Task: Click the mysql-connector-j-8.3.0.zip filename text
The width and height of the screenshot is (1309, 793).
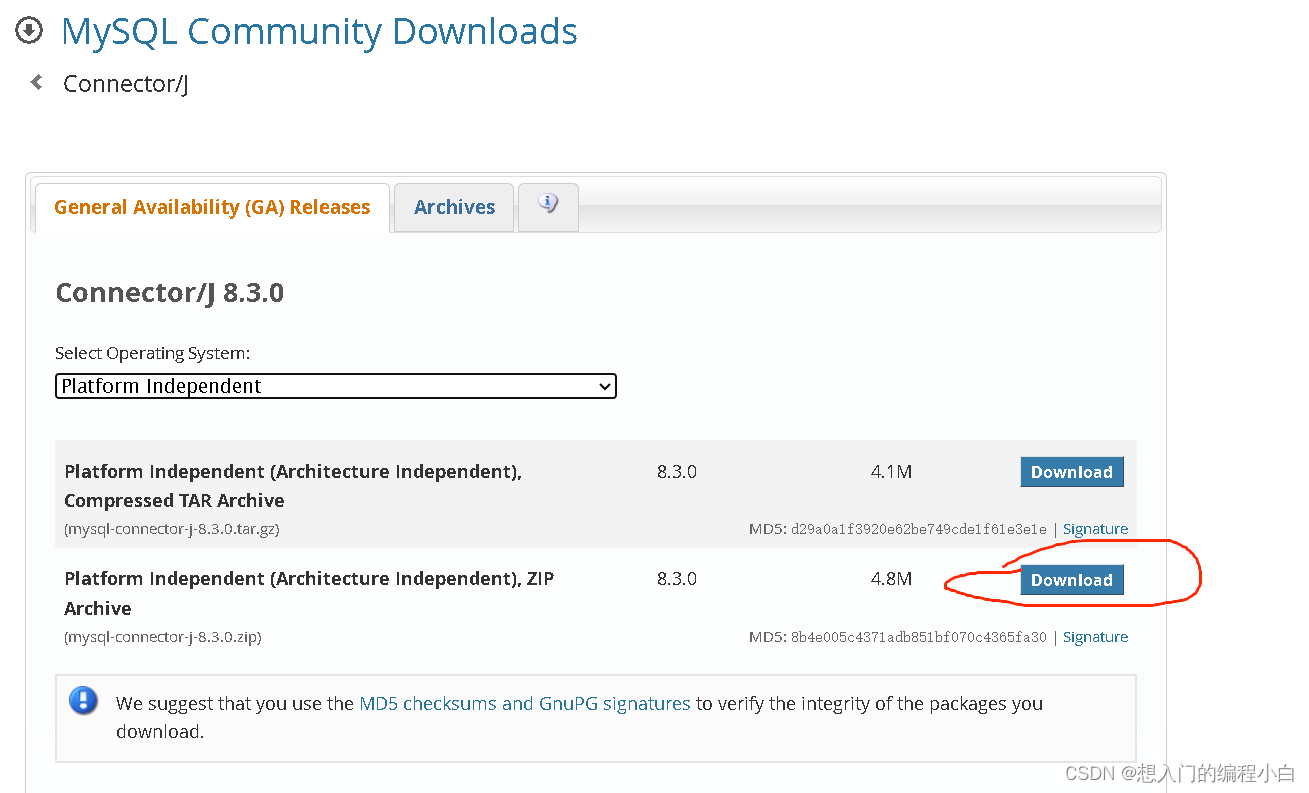Action: 162,637
